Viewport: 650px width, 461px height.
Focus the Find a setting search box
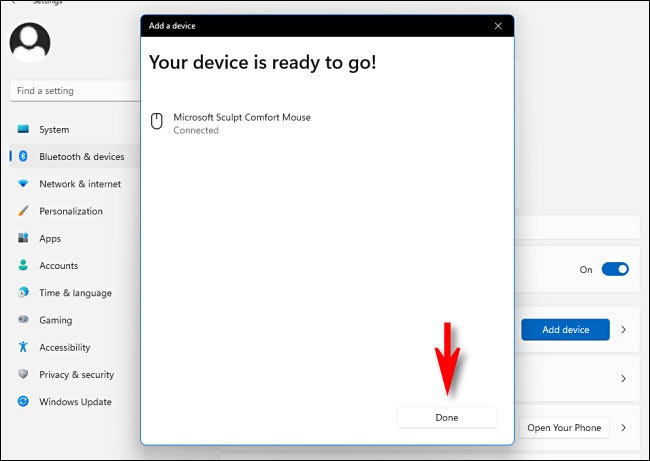coord(74,91)
